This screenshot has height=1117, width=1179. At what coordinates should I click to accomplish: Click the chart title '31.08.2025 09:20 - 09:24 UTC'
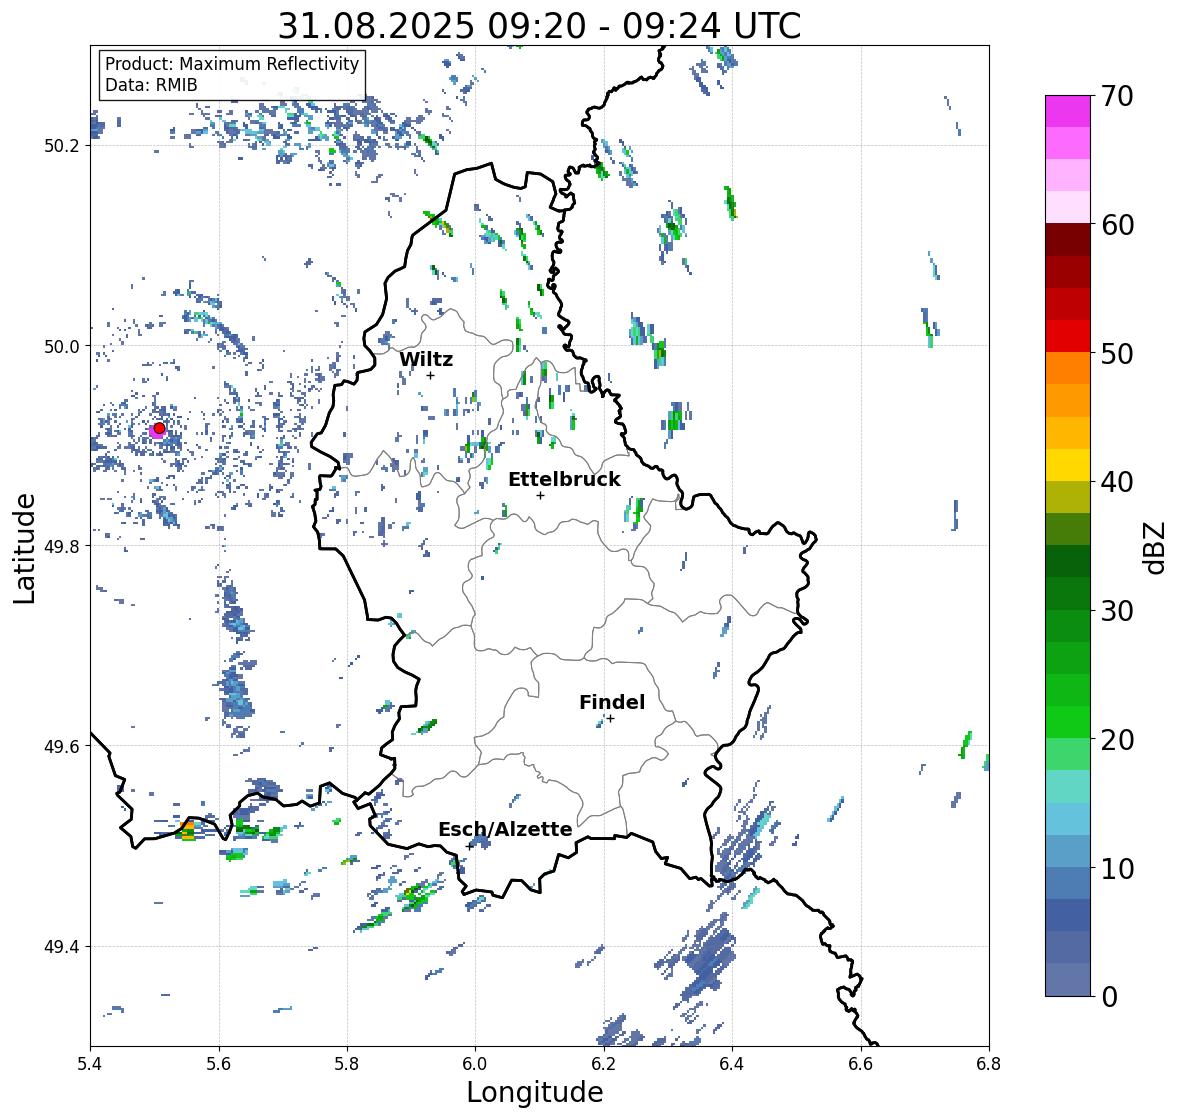pyautogui.click(x=539, y=26)
